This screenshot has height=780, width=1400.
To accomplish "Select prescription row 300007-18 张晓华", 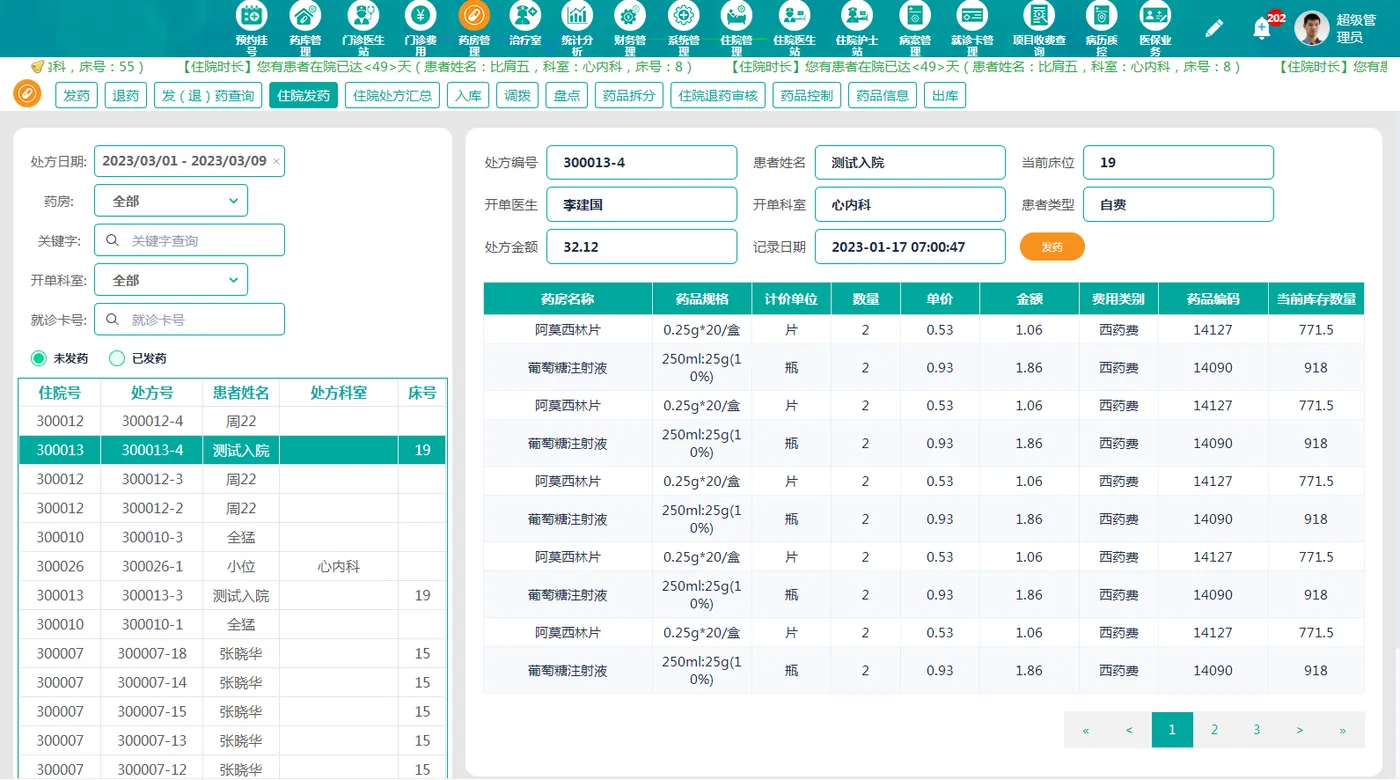I will 232,653.
